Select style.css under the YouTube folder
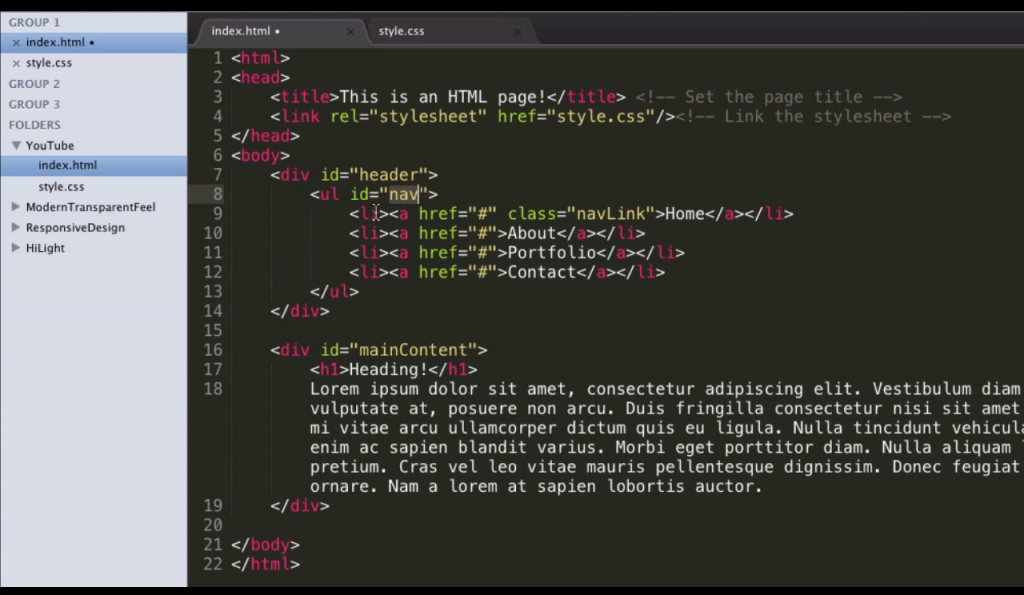 (60, 186)
